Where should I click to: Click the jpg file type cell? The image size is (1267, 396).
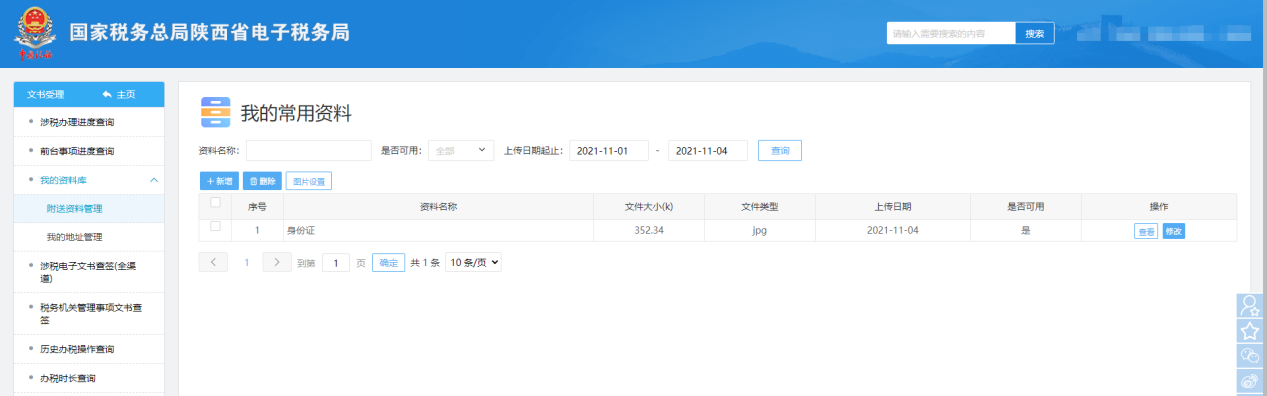point(760,230)
